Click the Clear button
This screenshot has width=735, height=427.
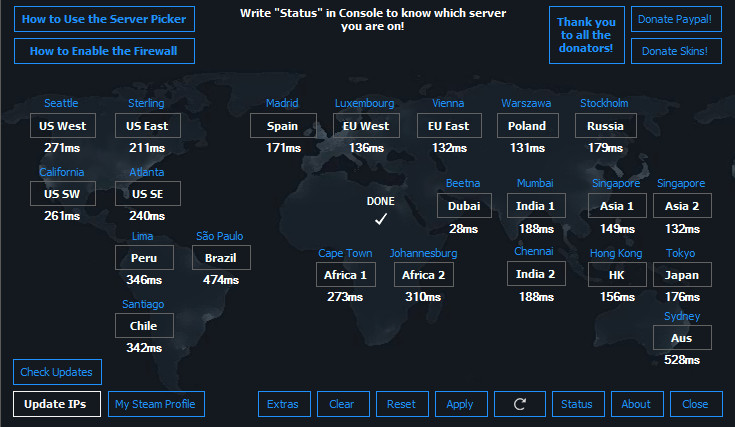click(343, 404)
